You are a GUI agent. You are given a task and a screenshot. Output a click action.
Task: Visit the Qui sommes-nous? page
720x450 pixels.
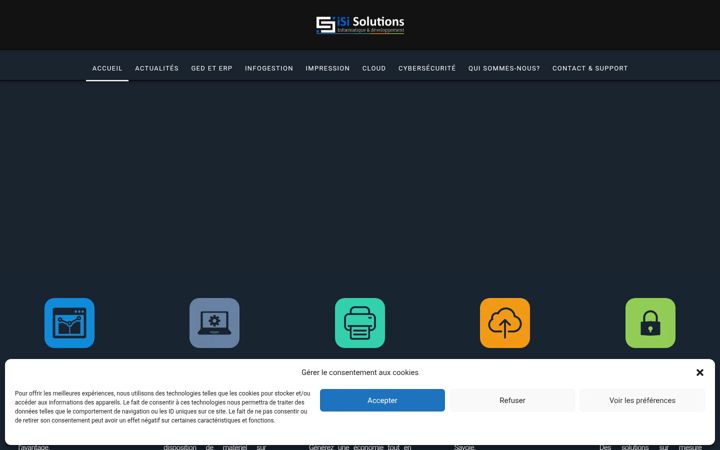(504, 68)
